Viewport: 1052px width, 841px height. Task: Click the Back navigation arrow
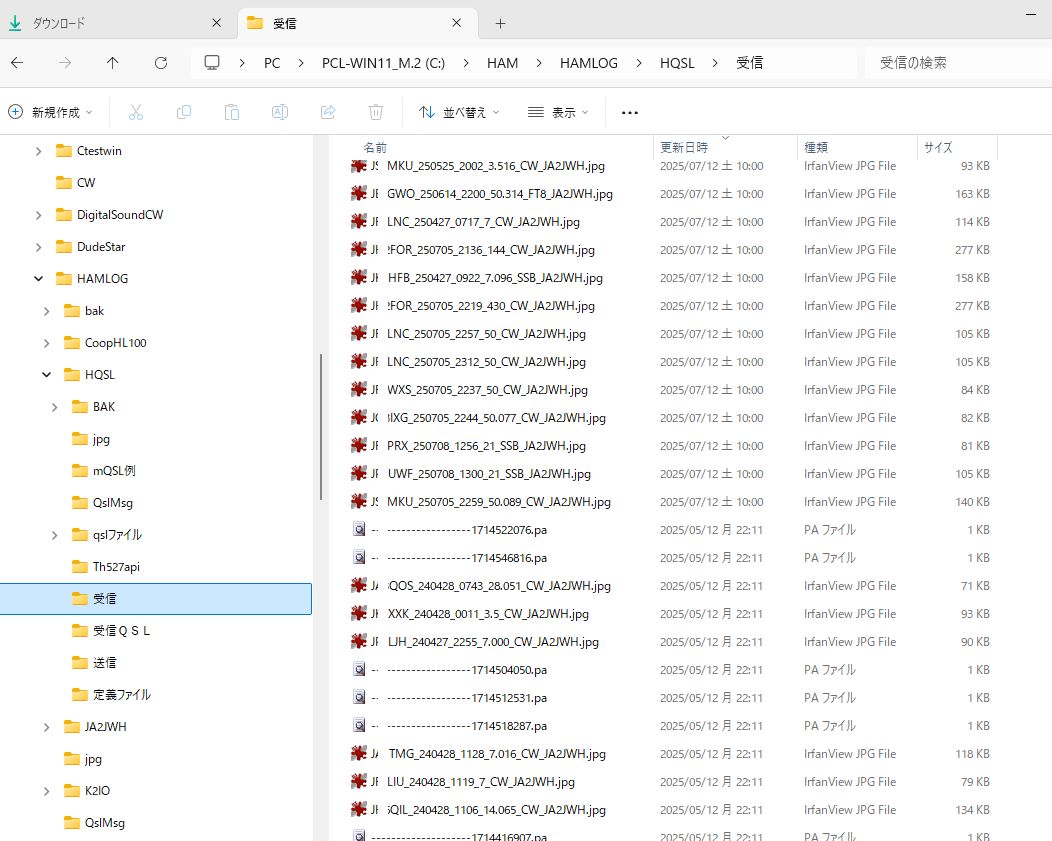[x=17, y=62]
